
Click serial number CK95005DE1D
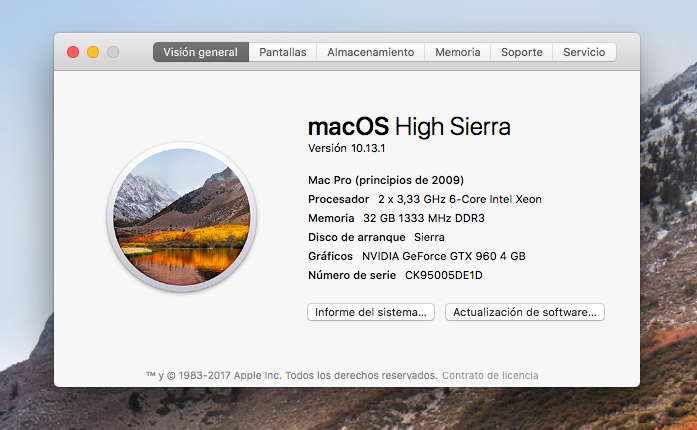pyautogui.click(x=444, y=275)
